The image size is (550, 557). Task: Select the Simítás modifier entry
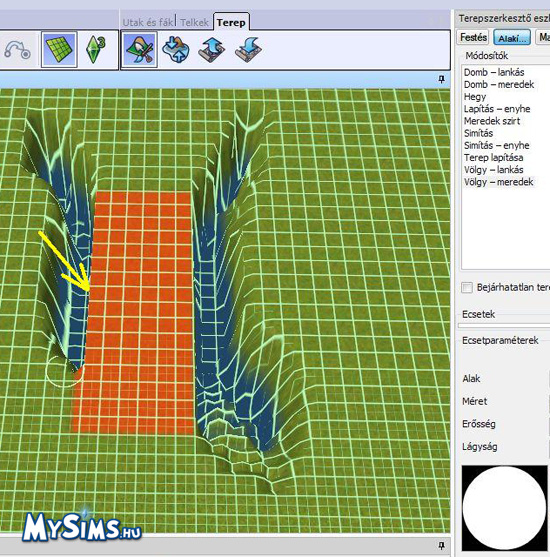pos(478,133)
